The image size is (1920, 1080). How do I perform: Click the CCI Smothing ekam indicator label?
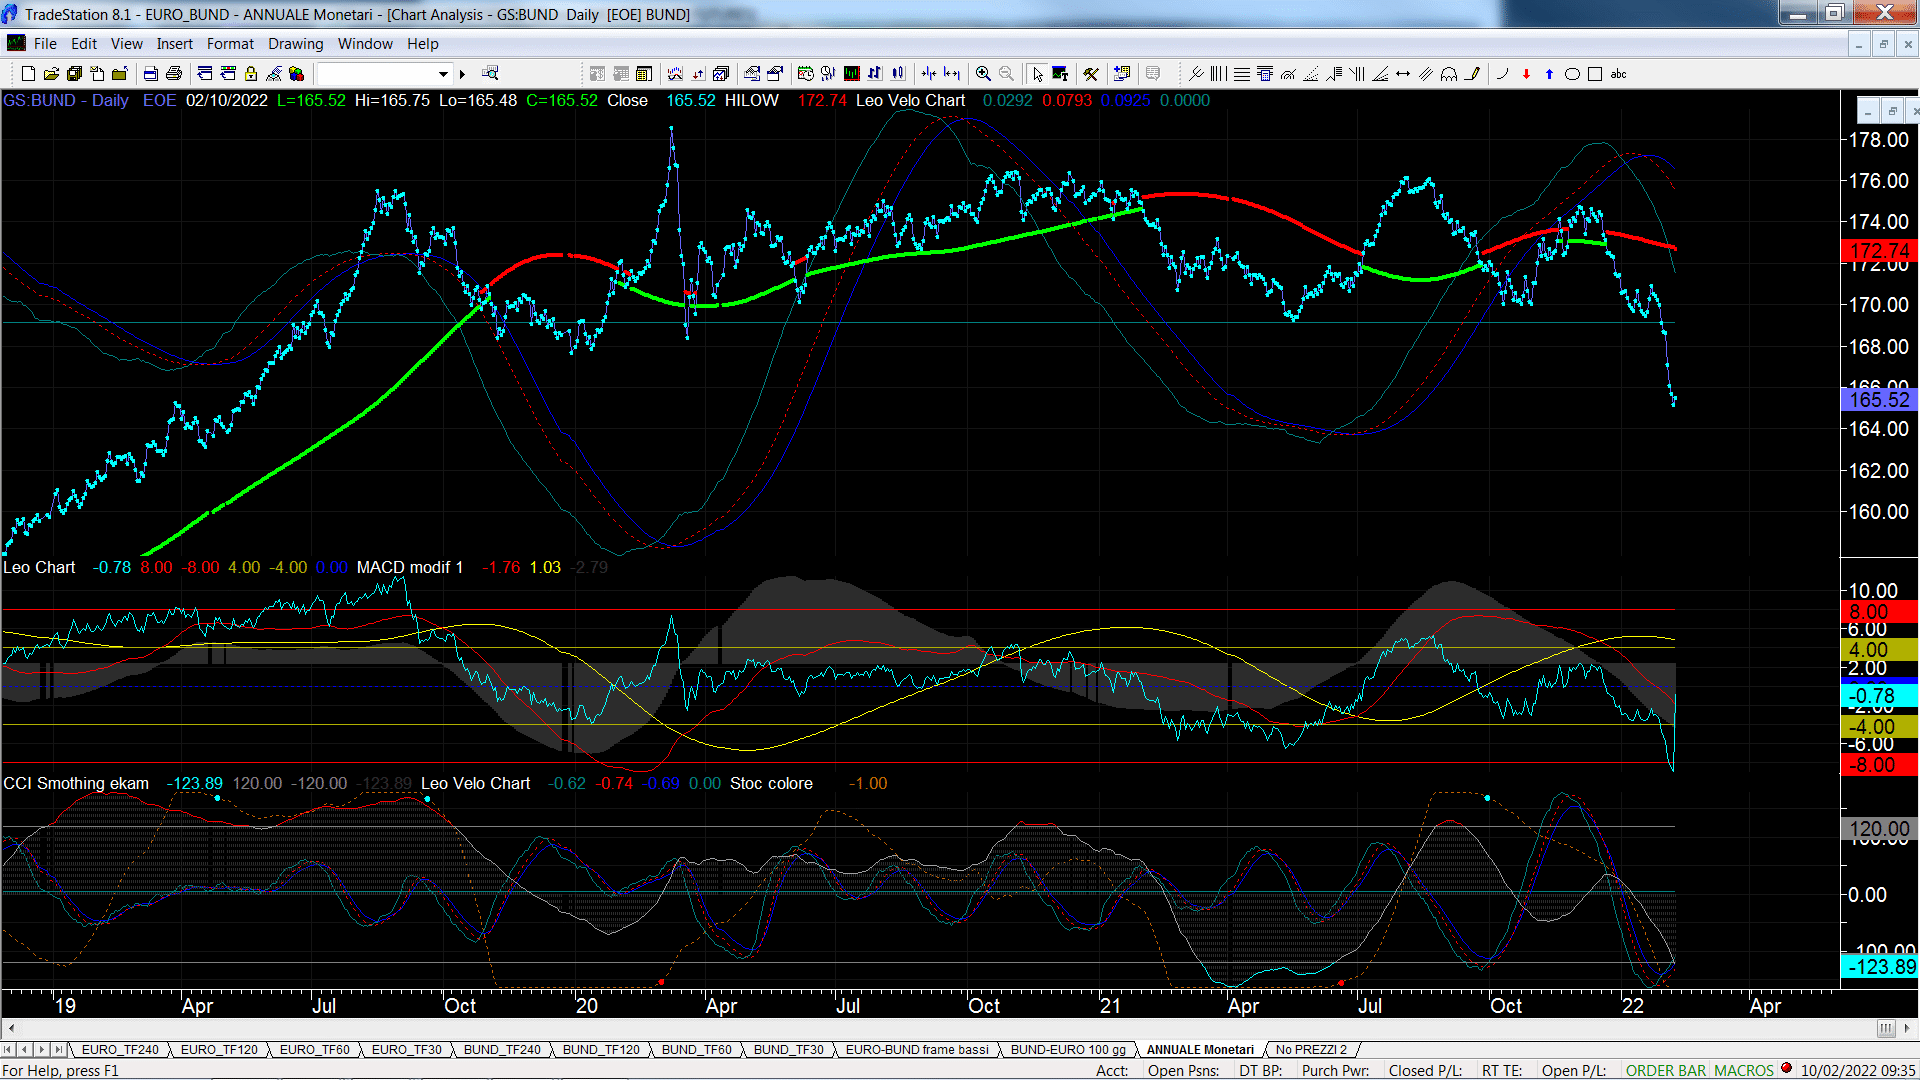76,784
